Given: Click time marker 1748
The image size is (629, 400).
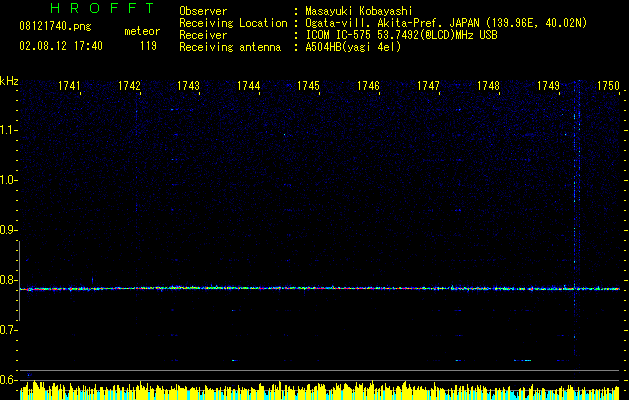Looking at the screenshot, I should pos(489,86).
